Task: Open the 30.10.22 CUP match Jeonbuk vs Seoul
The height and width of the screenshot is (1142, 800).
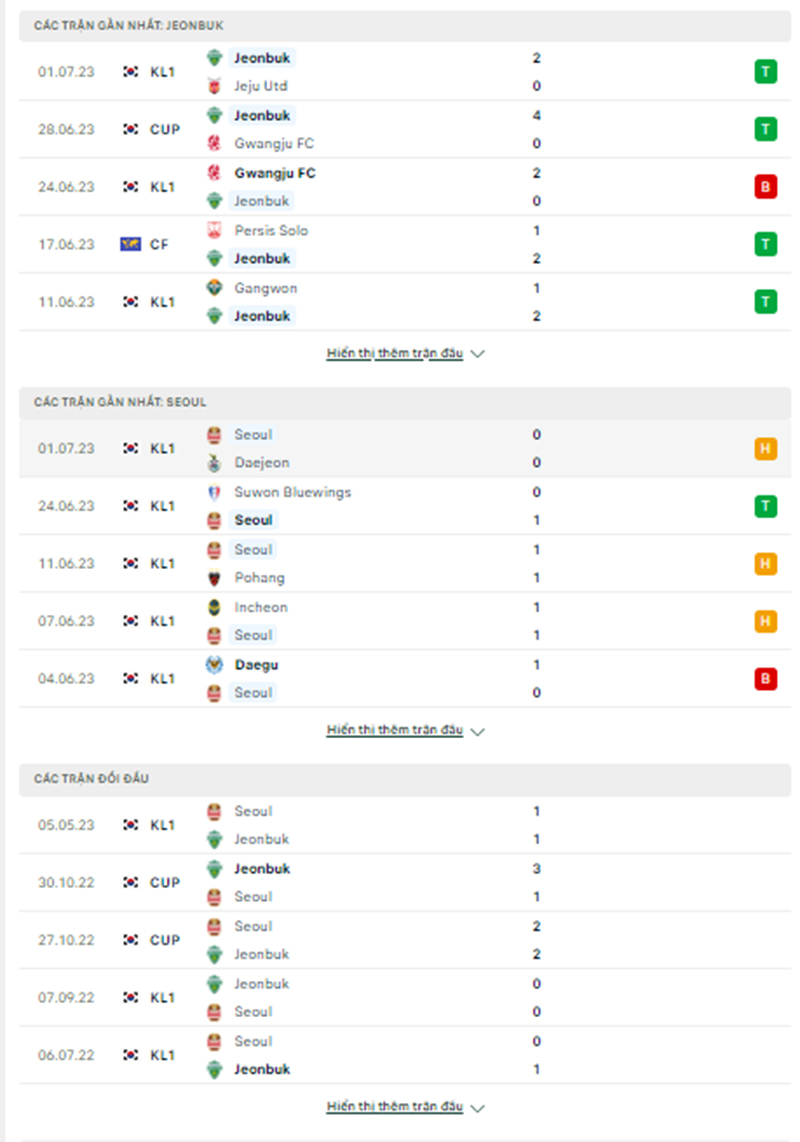Action: [405, 882]
